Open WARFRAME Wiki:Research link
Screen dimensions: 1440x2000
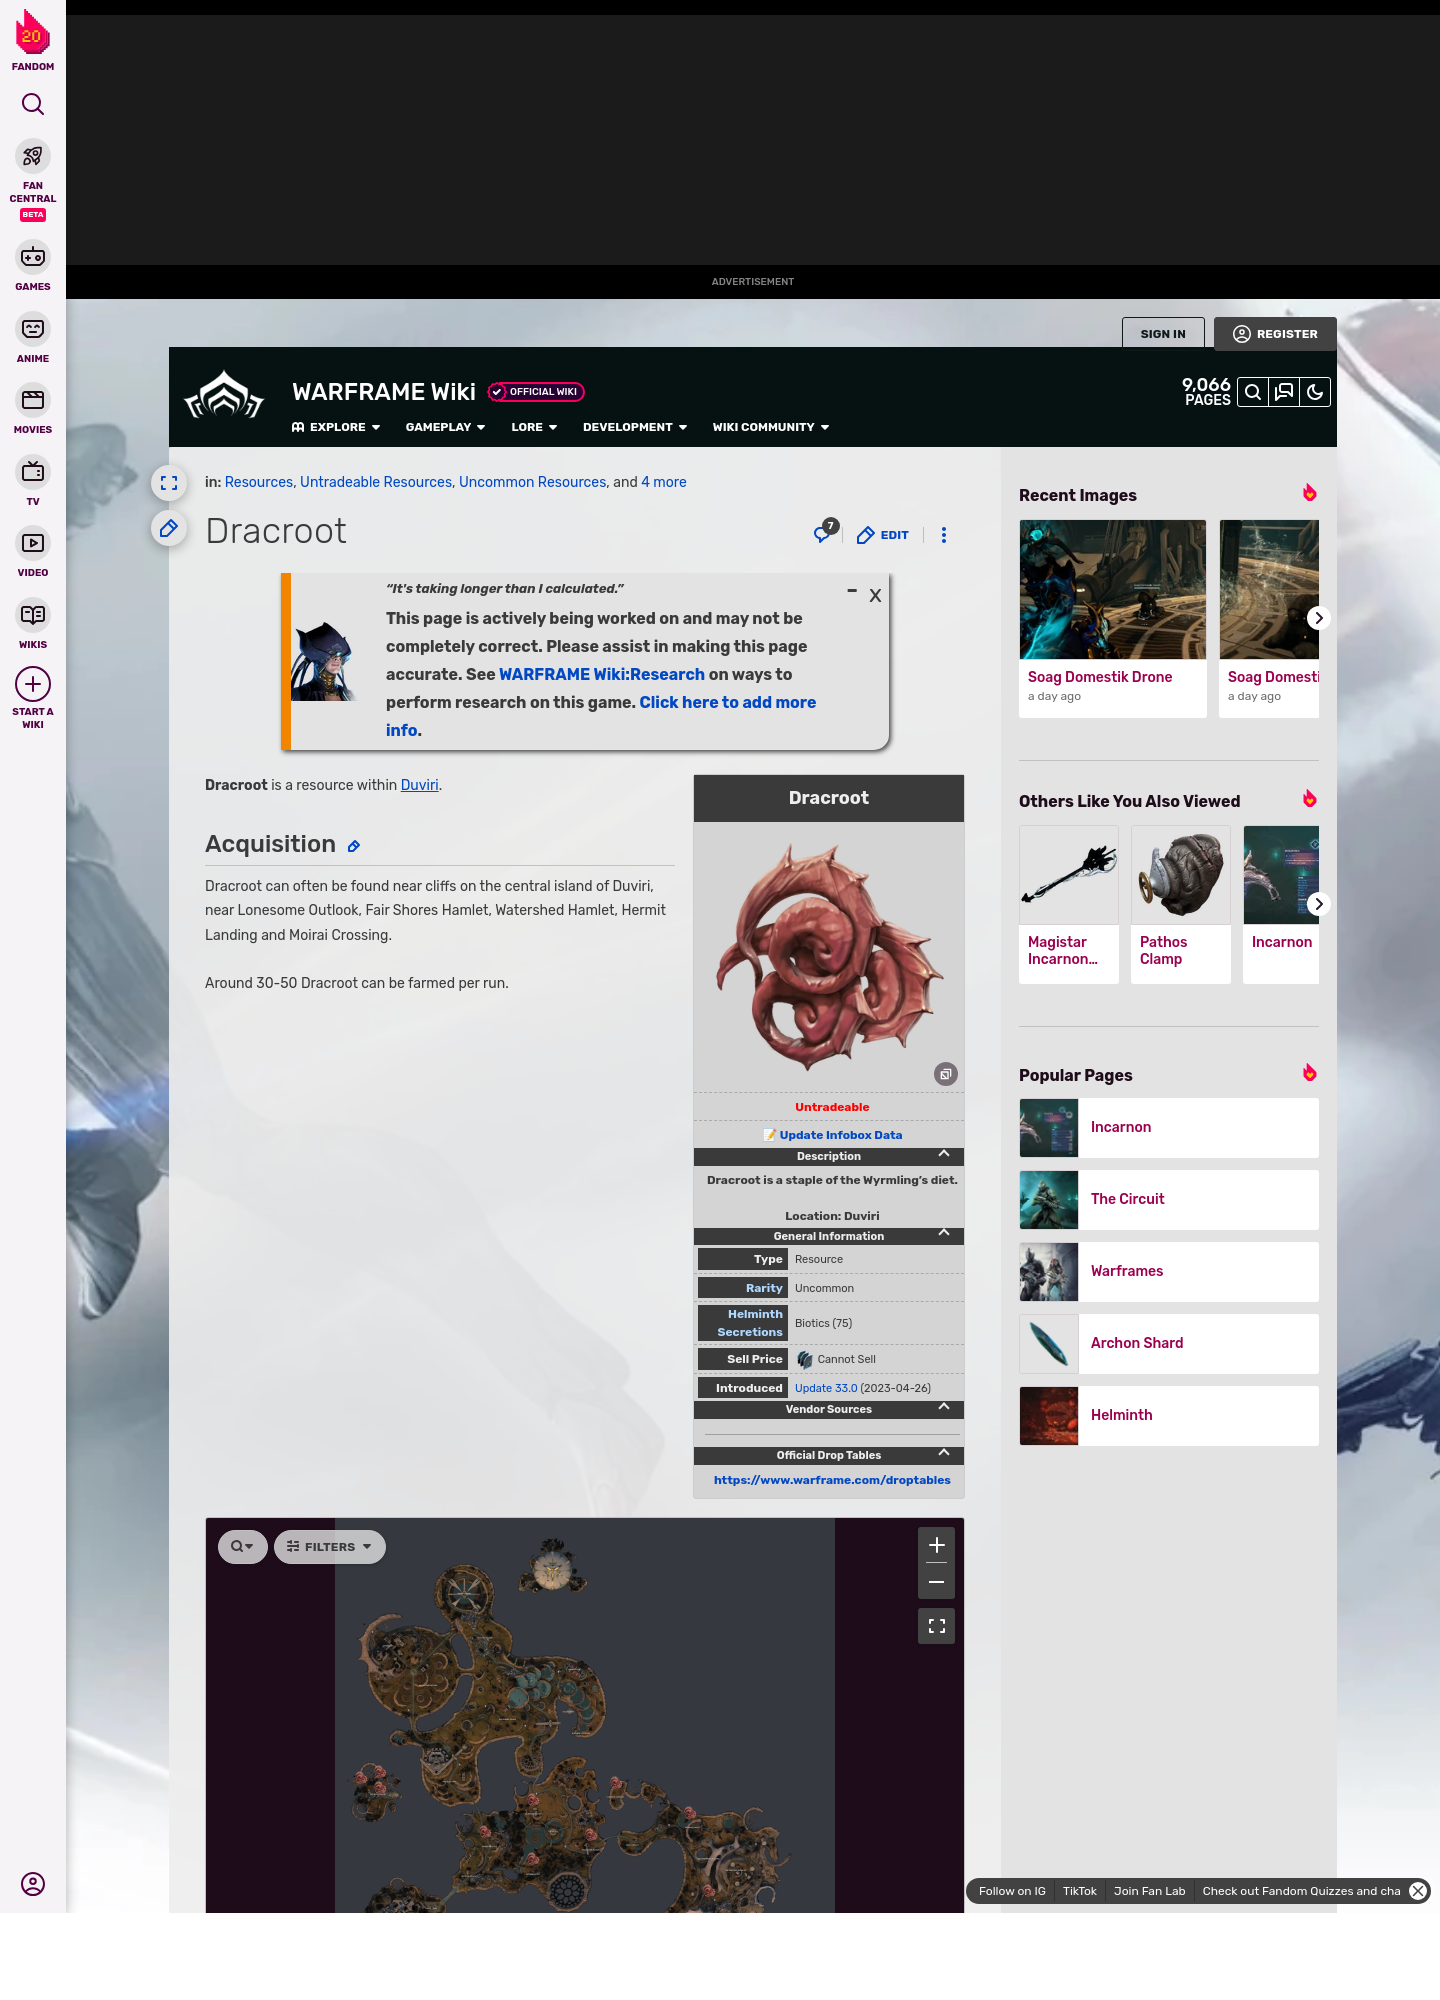(x=602, y=674)
